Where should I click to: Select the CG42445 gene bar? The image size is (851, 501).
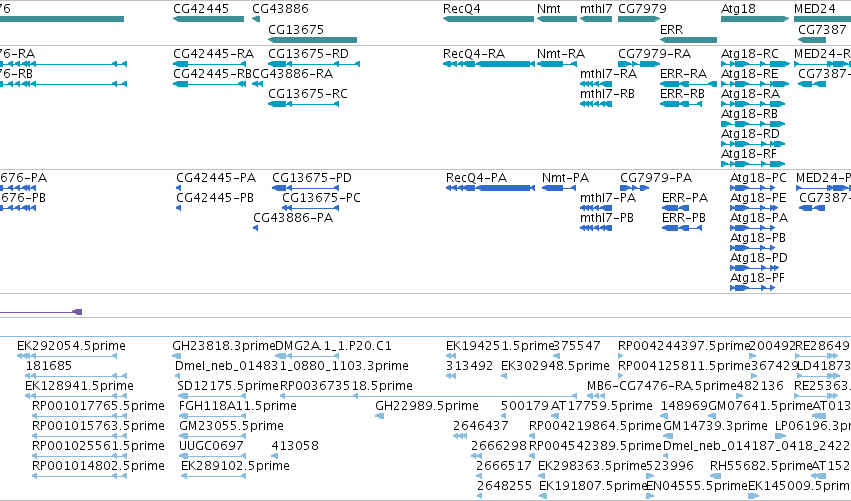[x=208, y=19]
